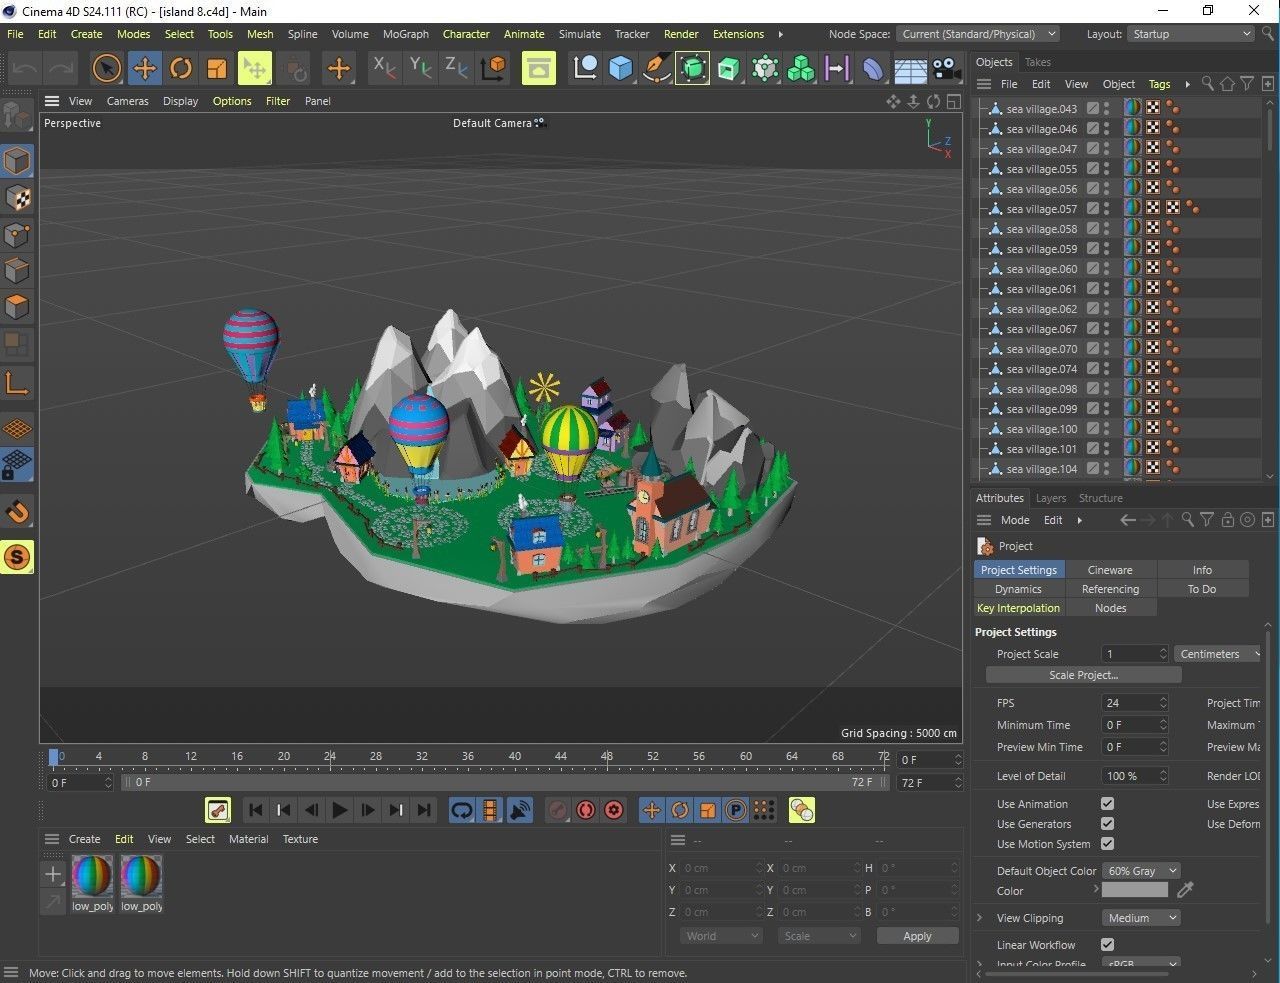The height and width of the screenshot is (983, 1280).
Task: Play the animation forward
Action: (339, 810)
